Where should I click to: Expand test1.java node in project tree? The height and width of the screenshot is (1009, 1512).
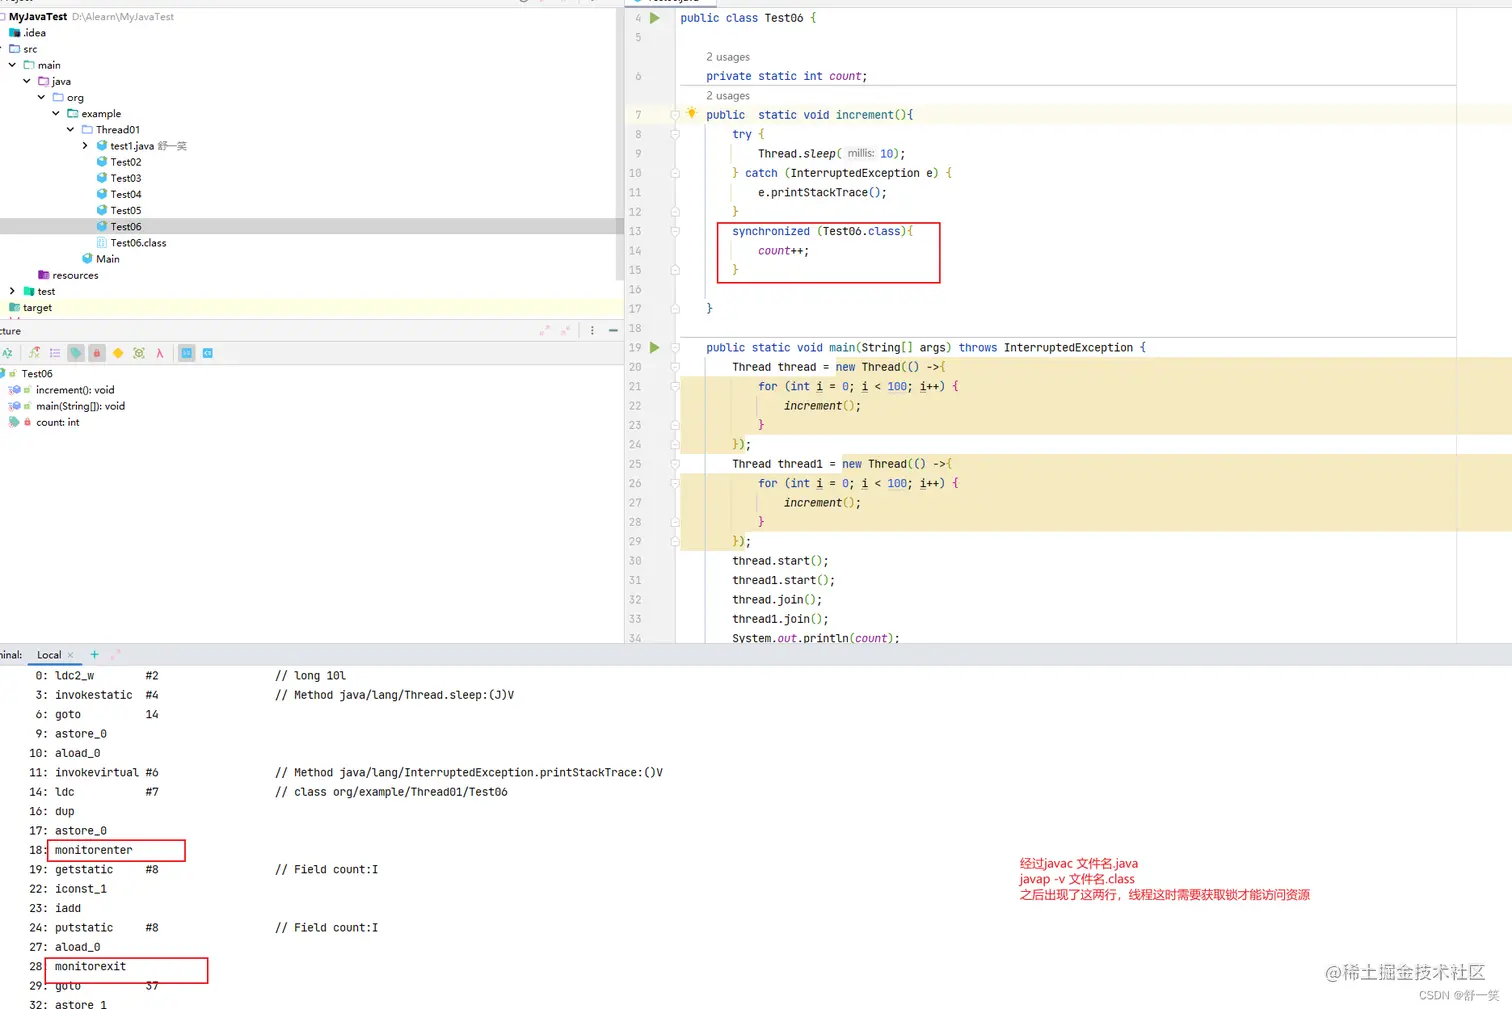point(85,146)
